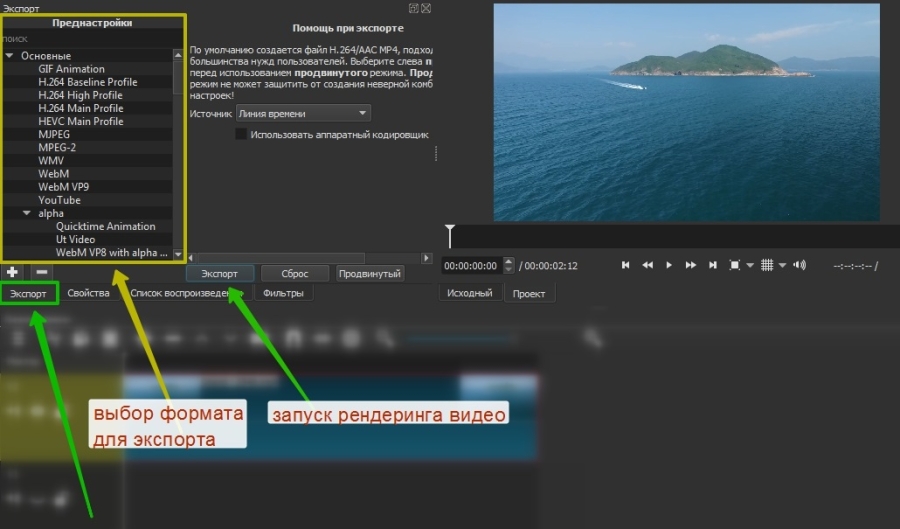
Task: Skip to the end of the video
Action: point(713,265)
